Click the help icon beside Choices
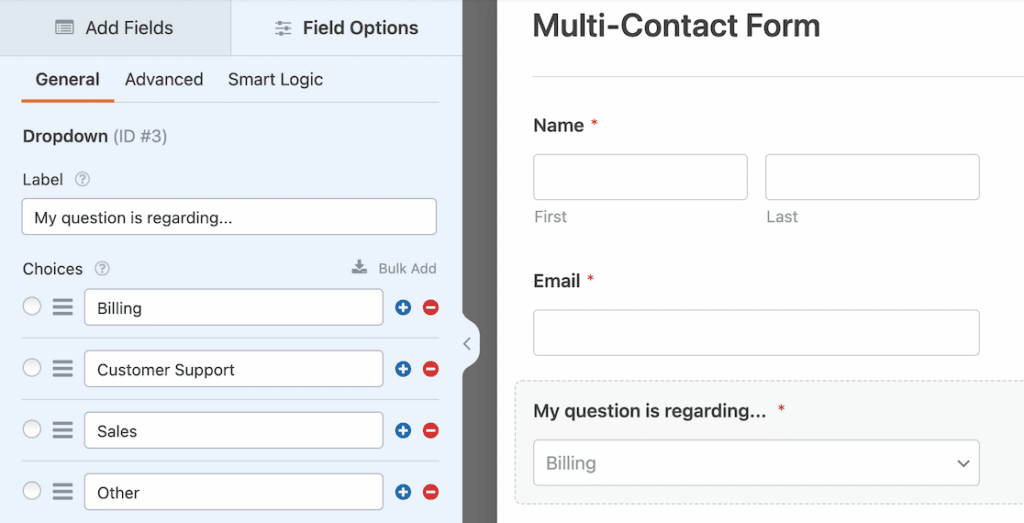 (102, 269)
